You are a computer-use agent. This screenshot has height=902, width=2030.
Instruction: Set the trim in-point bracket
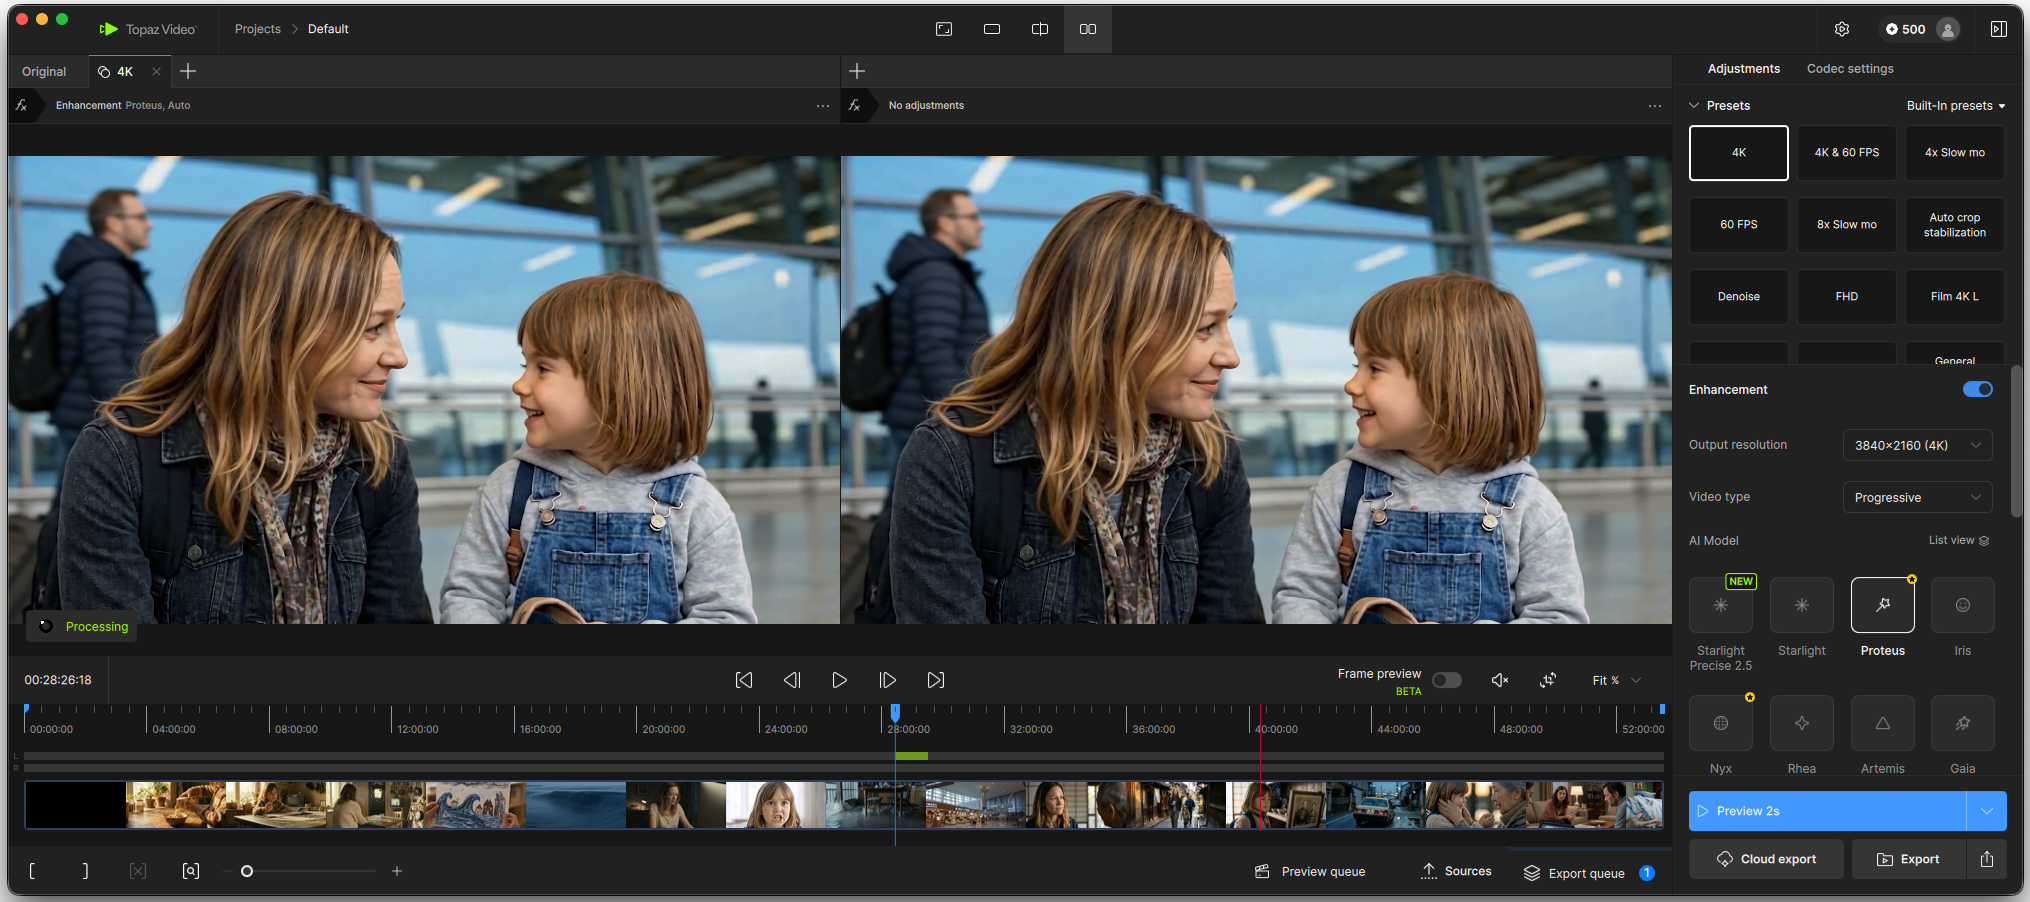click(33, 871)
